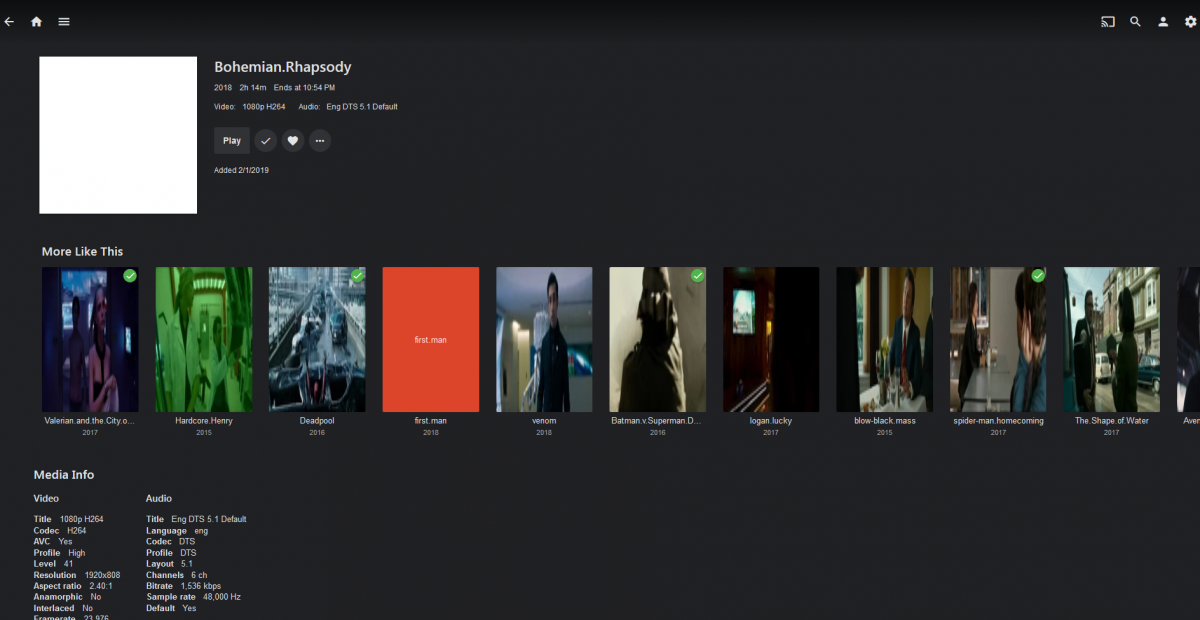Image resolution: width=1200 pixels, height=620 pixels.
Task: Open the settings gear icon
Action: click(1190, 21)
